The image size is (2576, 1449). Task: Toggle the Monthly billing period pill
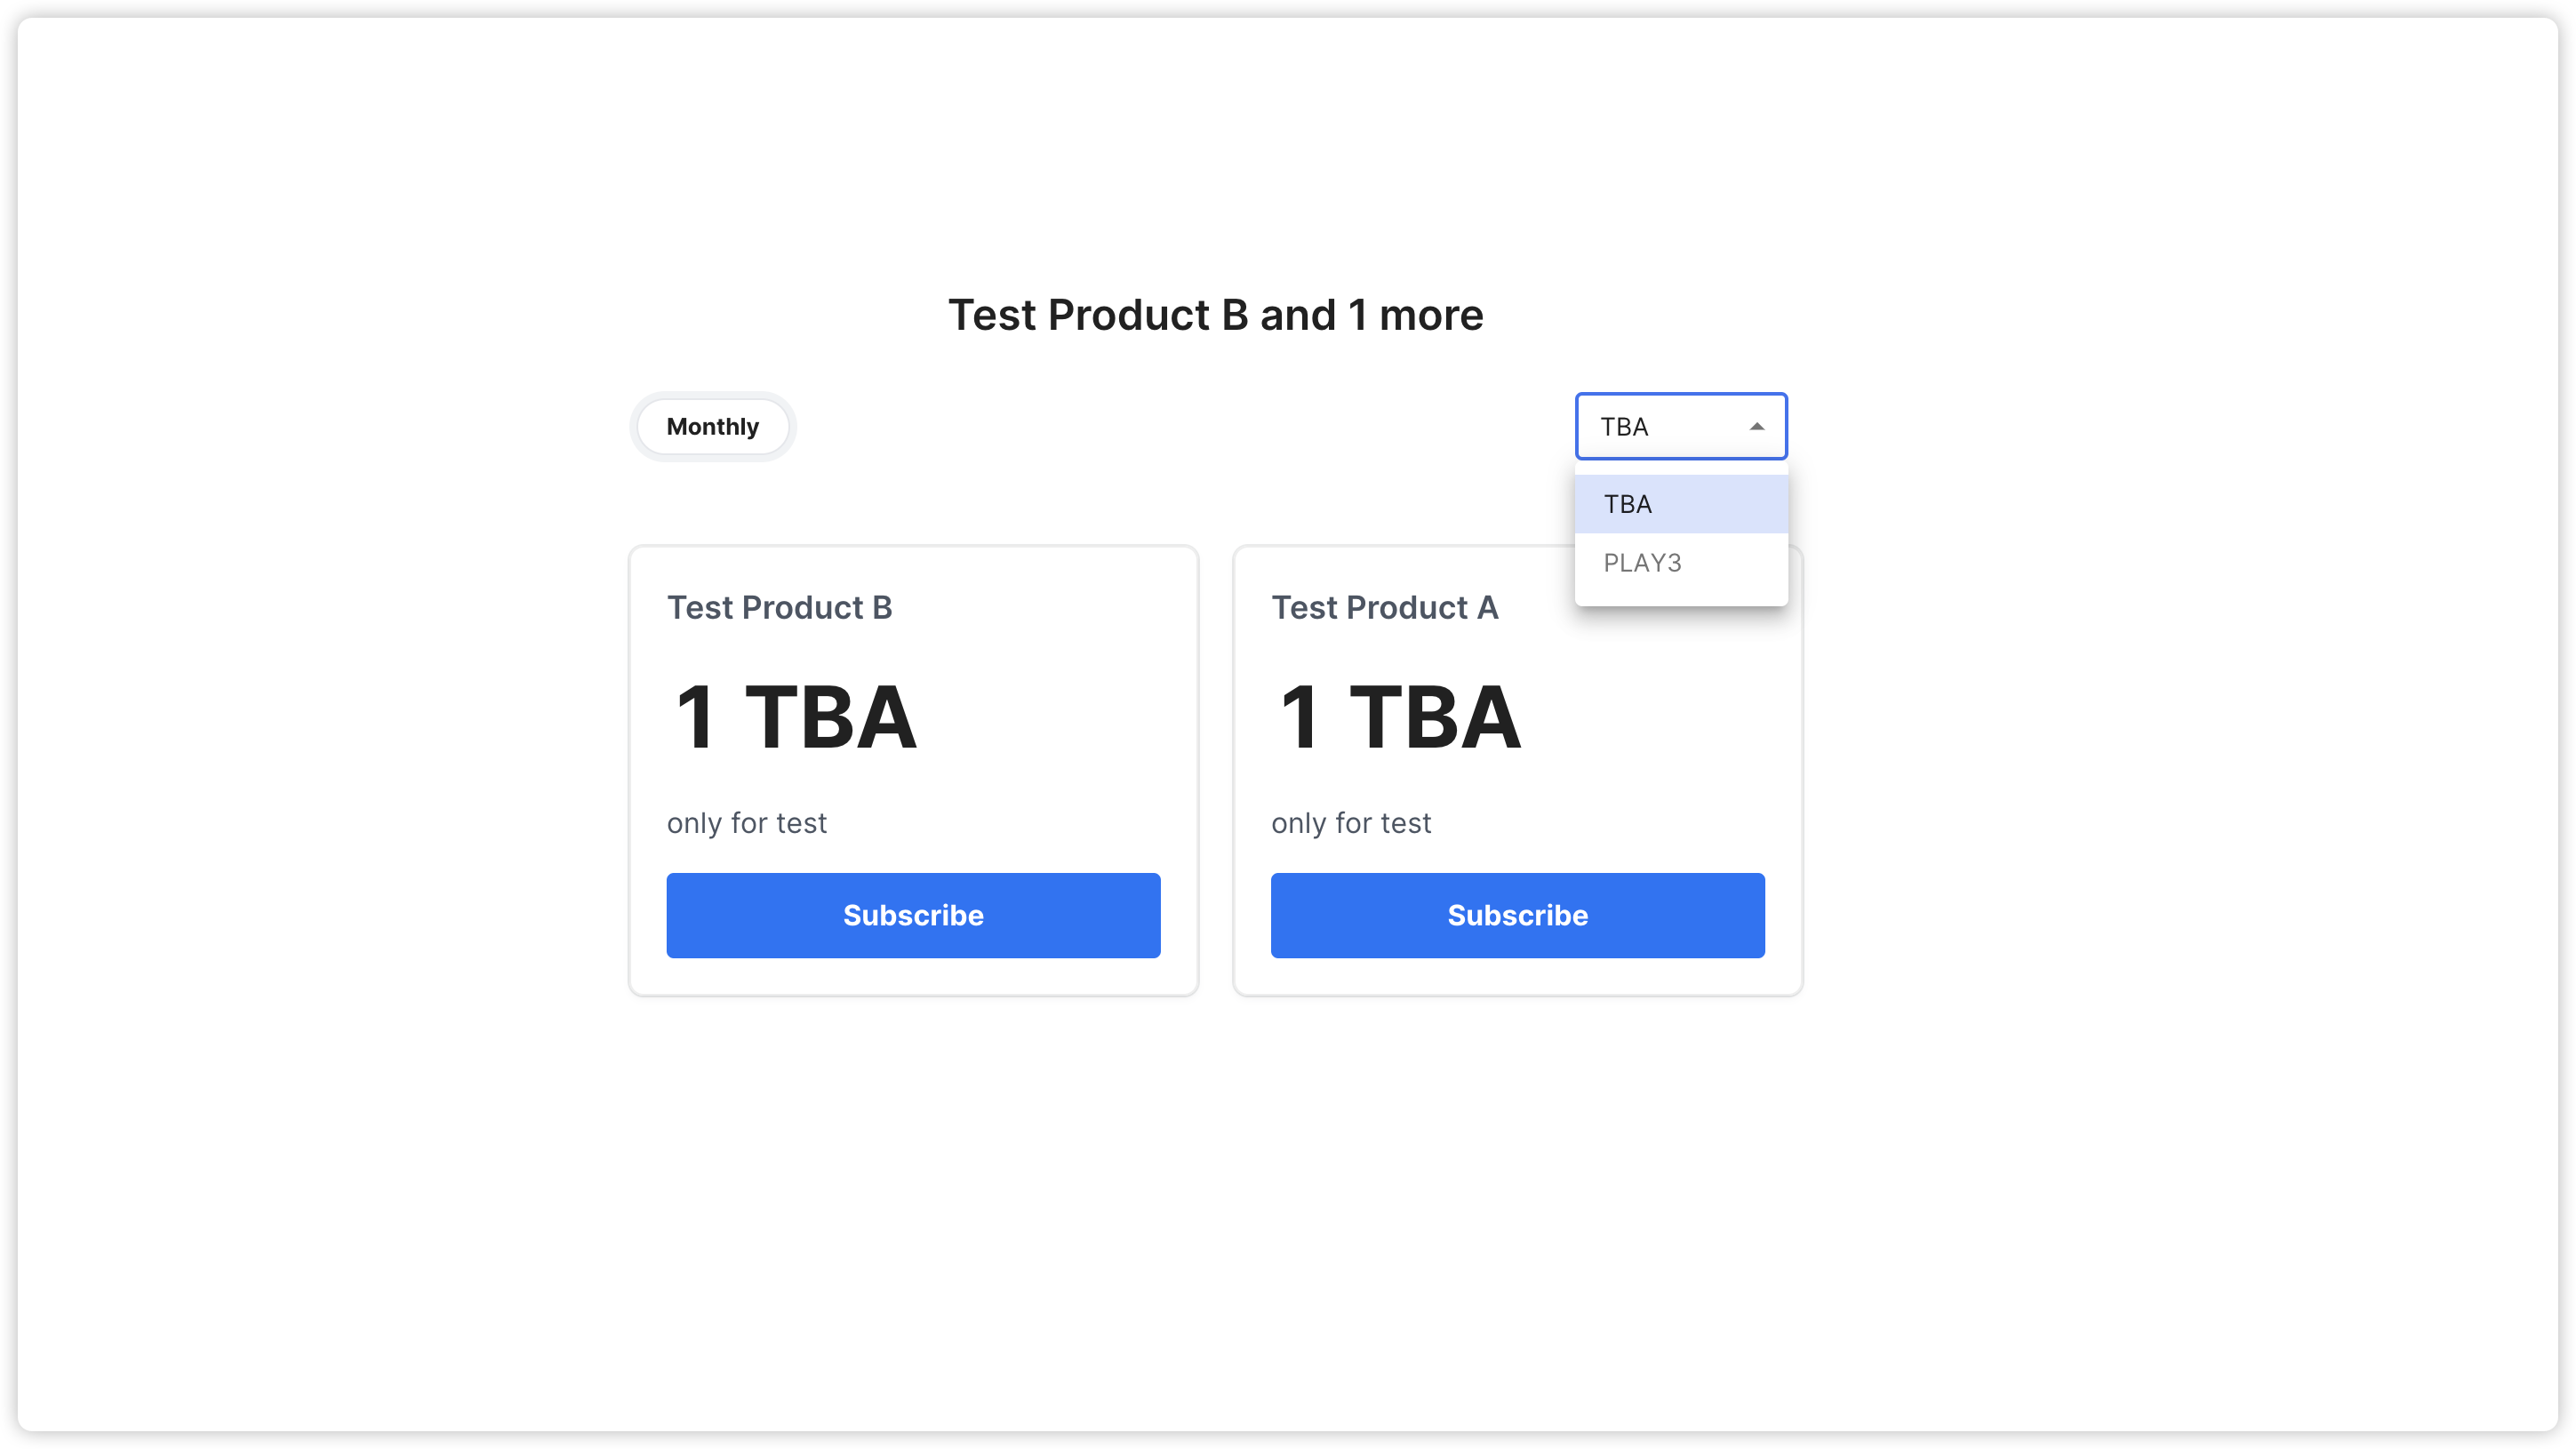tap(712, 427)
